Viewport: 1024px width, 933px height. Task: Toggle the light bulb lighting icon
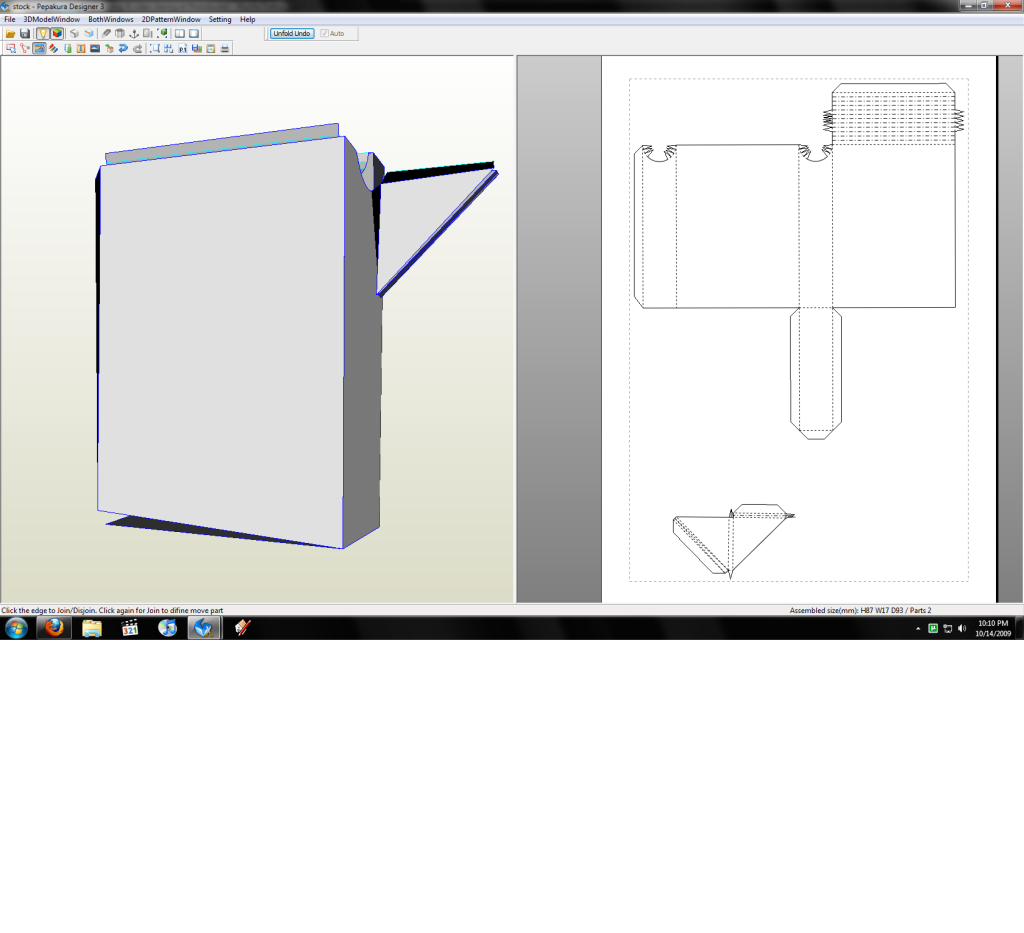(x=43, y=33)
